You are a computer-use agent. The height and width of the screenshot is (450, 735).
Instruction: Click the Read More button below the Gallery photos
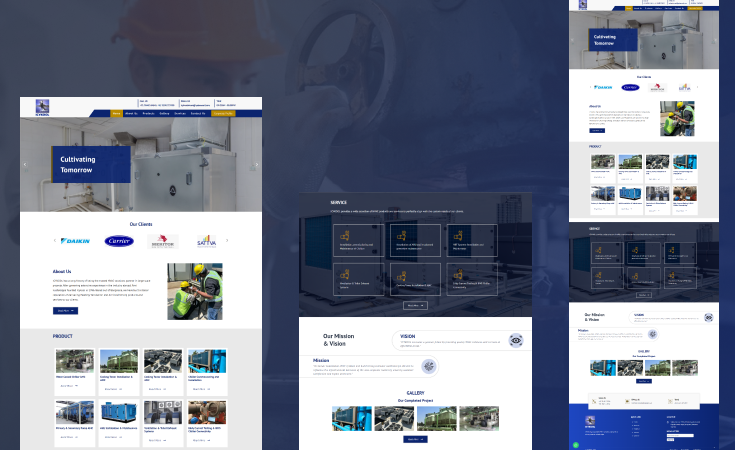point(415,439)
